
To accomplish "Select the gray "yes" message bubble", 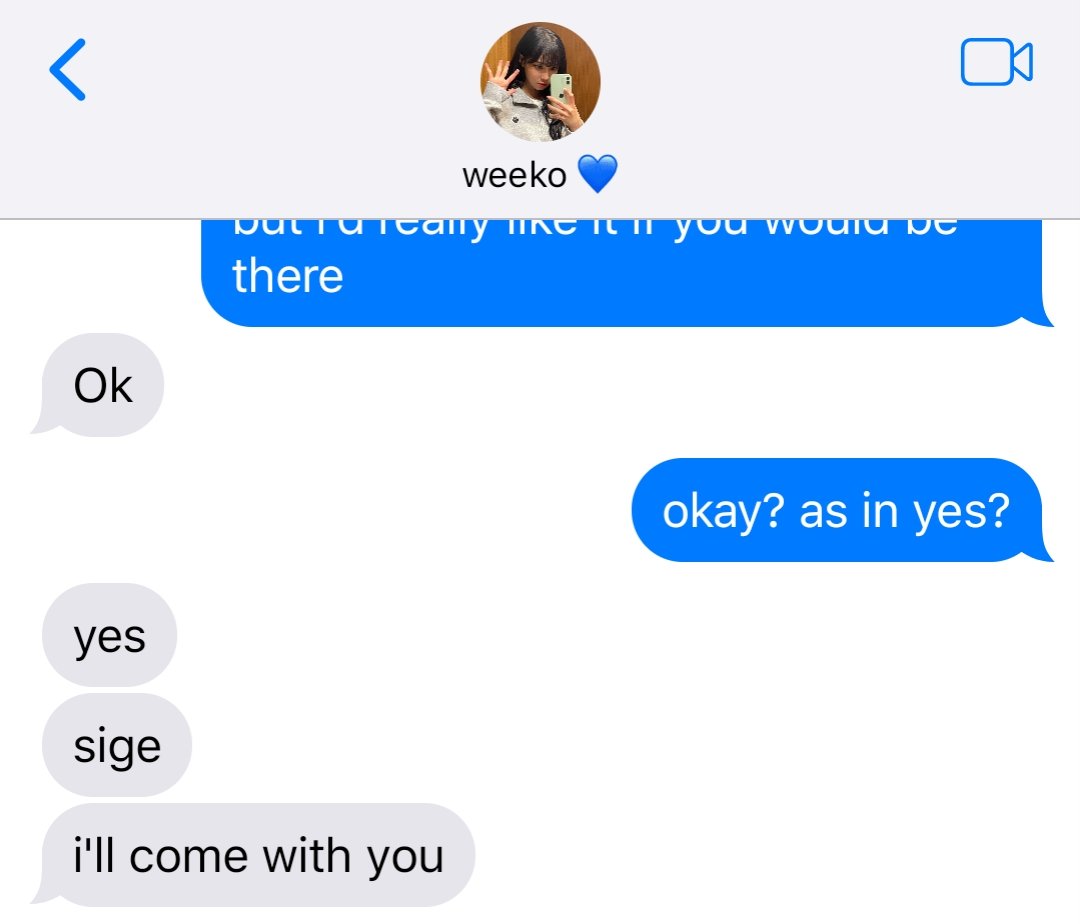I will [x=110, y=635].
